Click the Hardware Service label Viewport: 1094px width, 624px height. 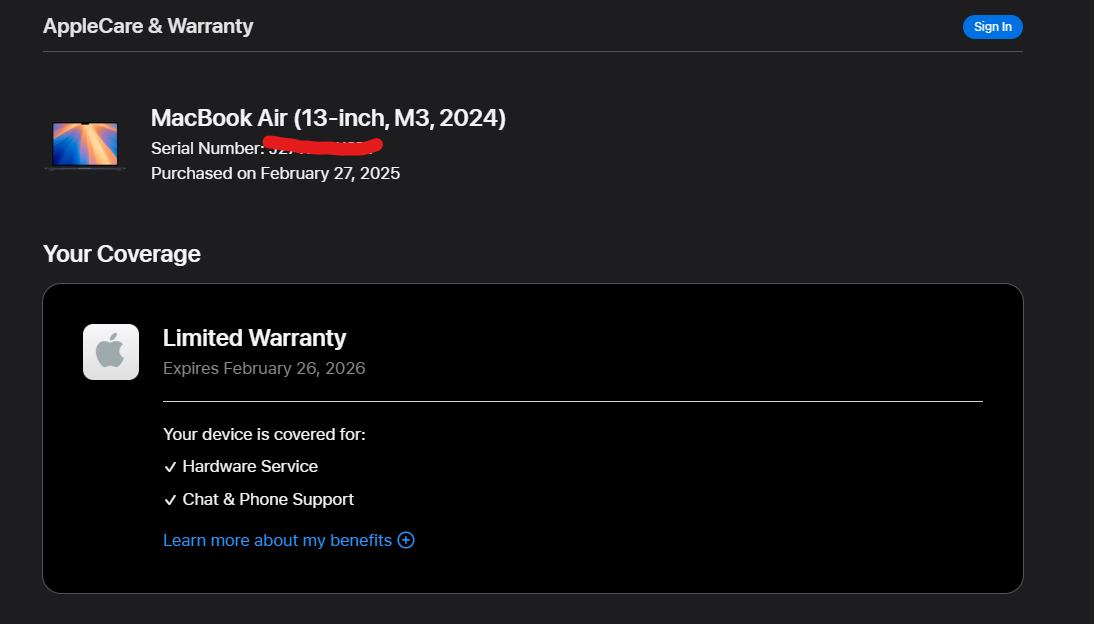click(250, 466)
